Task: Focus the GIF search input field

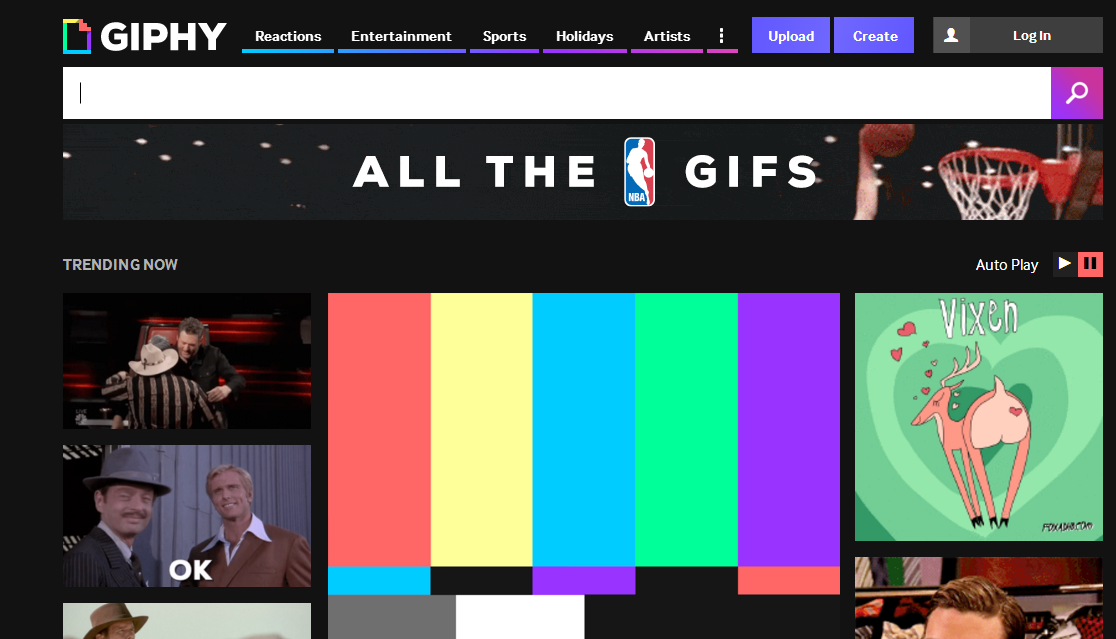Action: (x=557, y=93)
